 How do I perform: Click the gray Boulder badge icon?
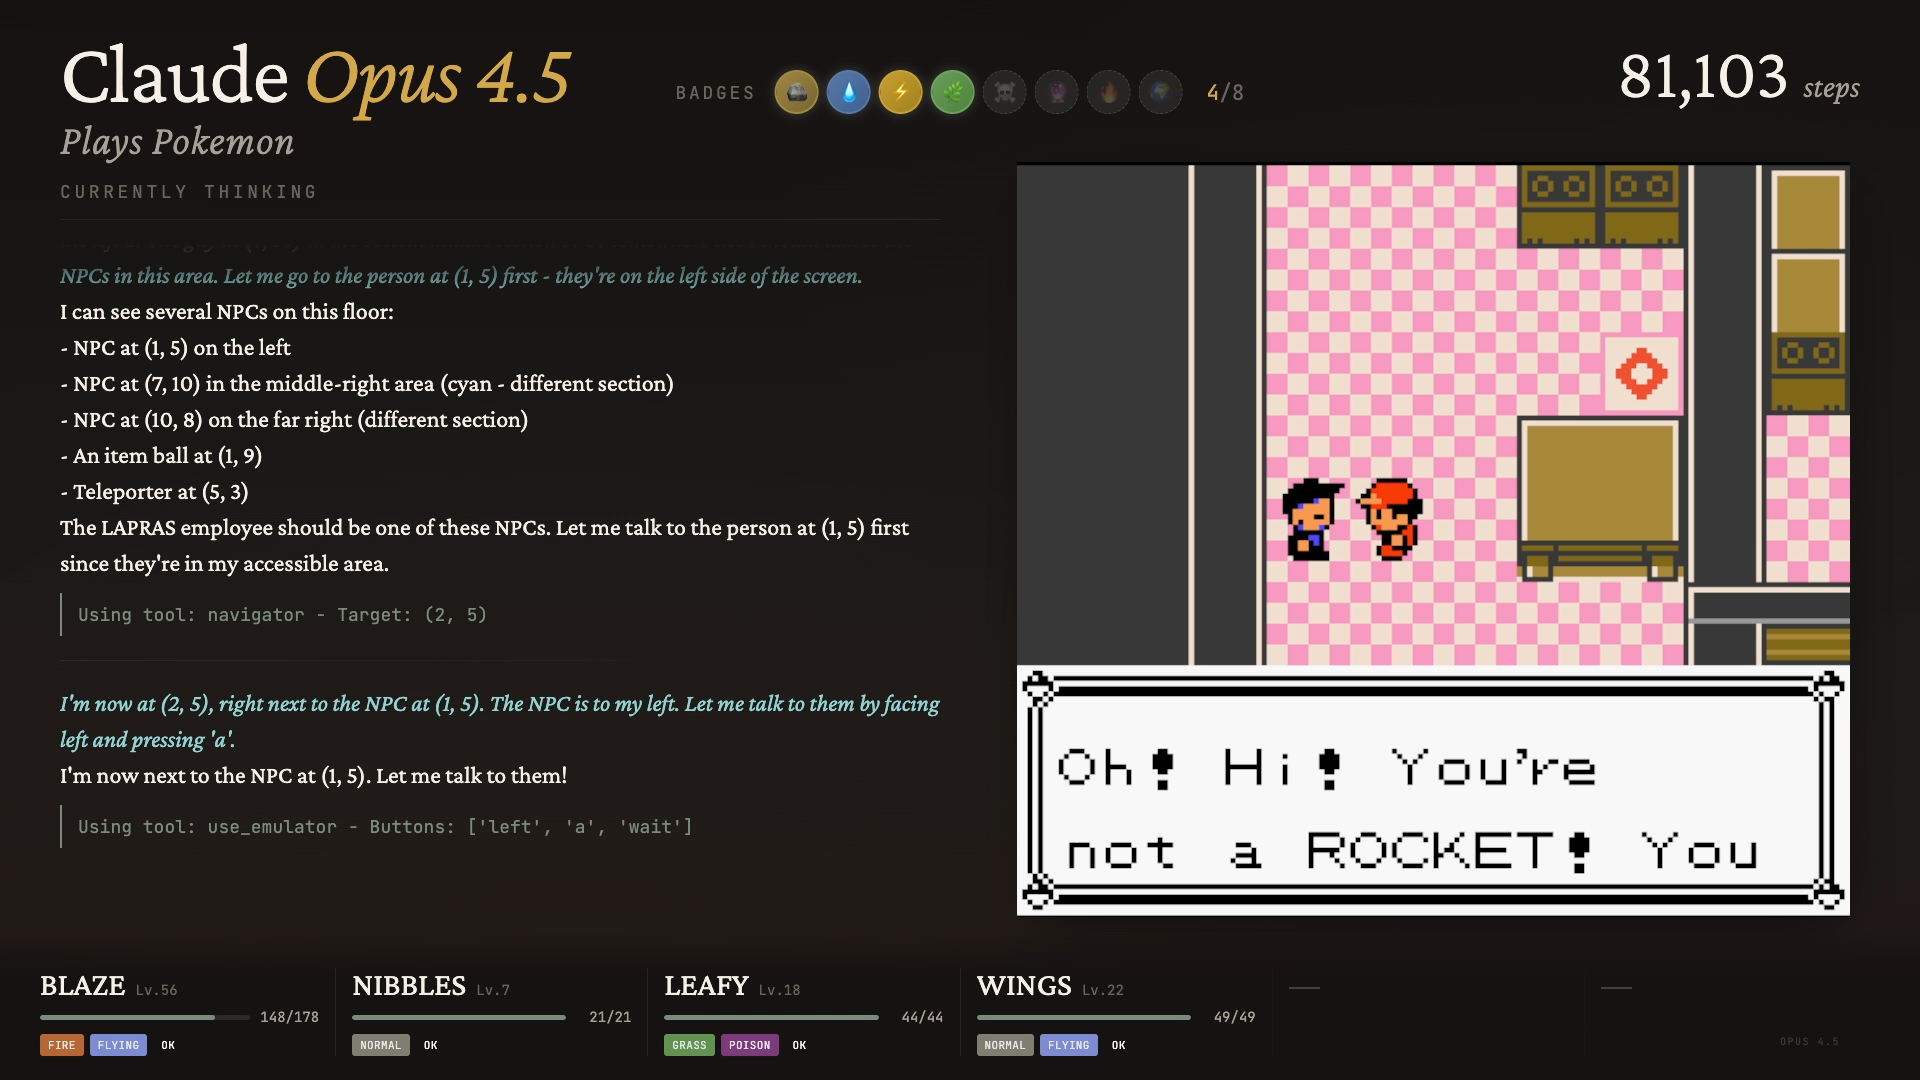tap(796, 93)
